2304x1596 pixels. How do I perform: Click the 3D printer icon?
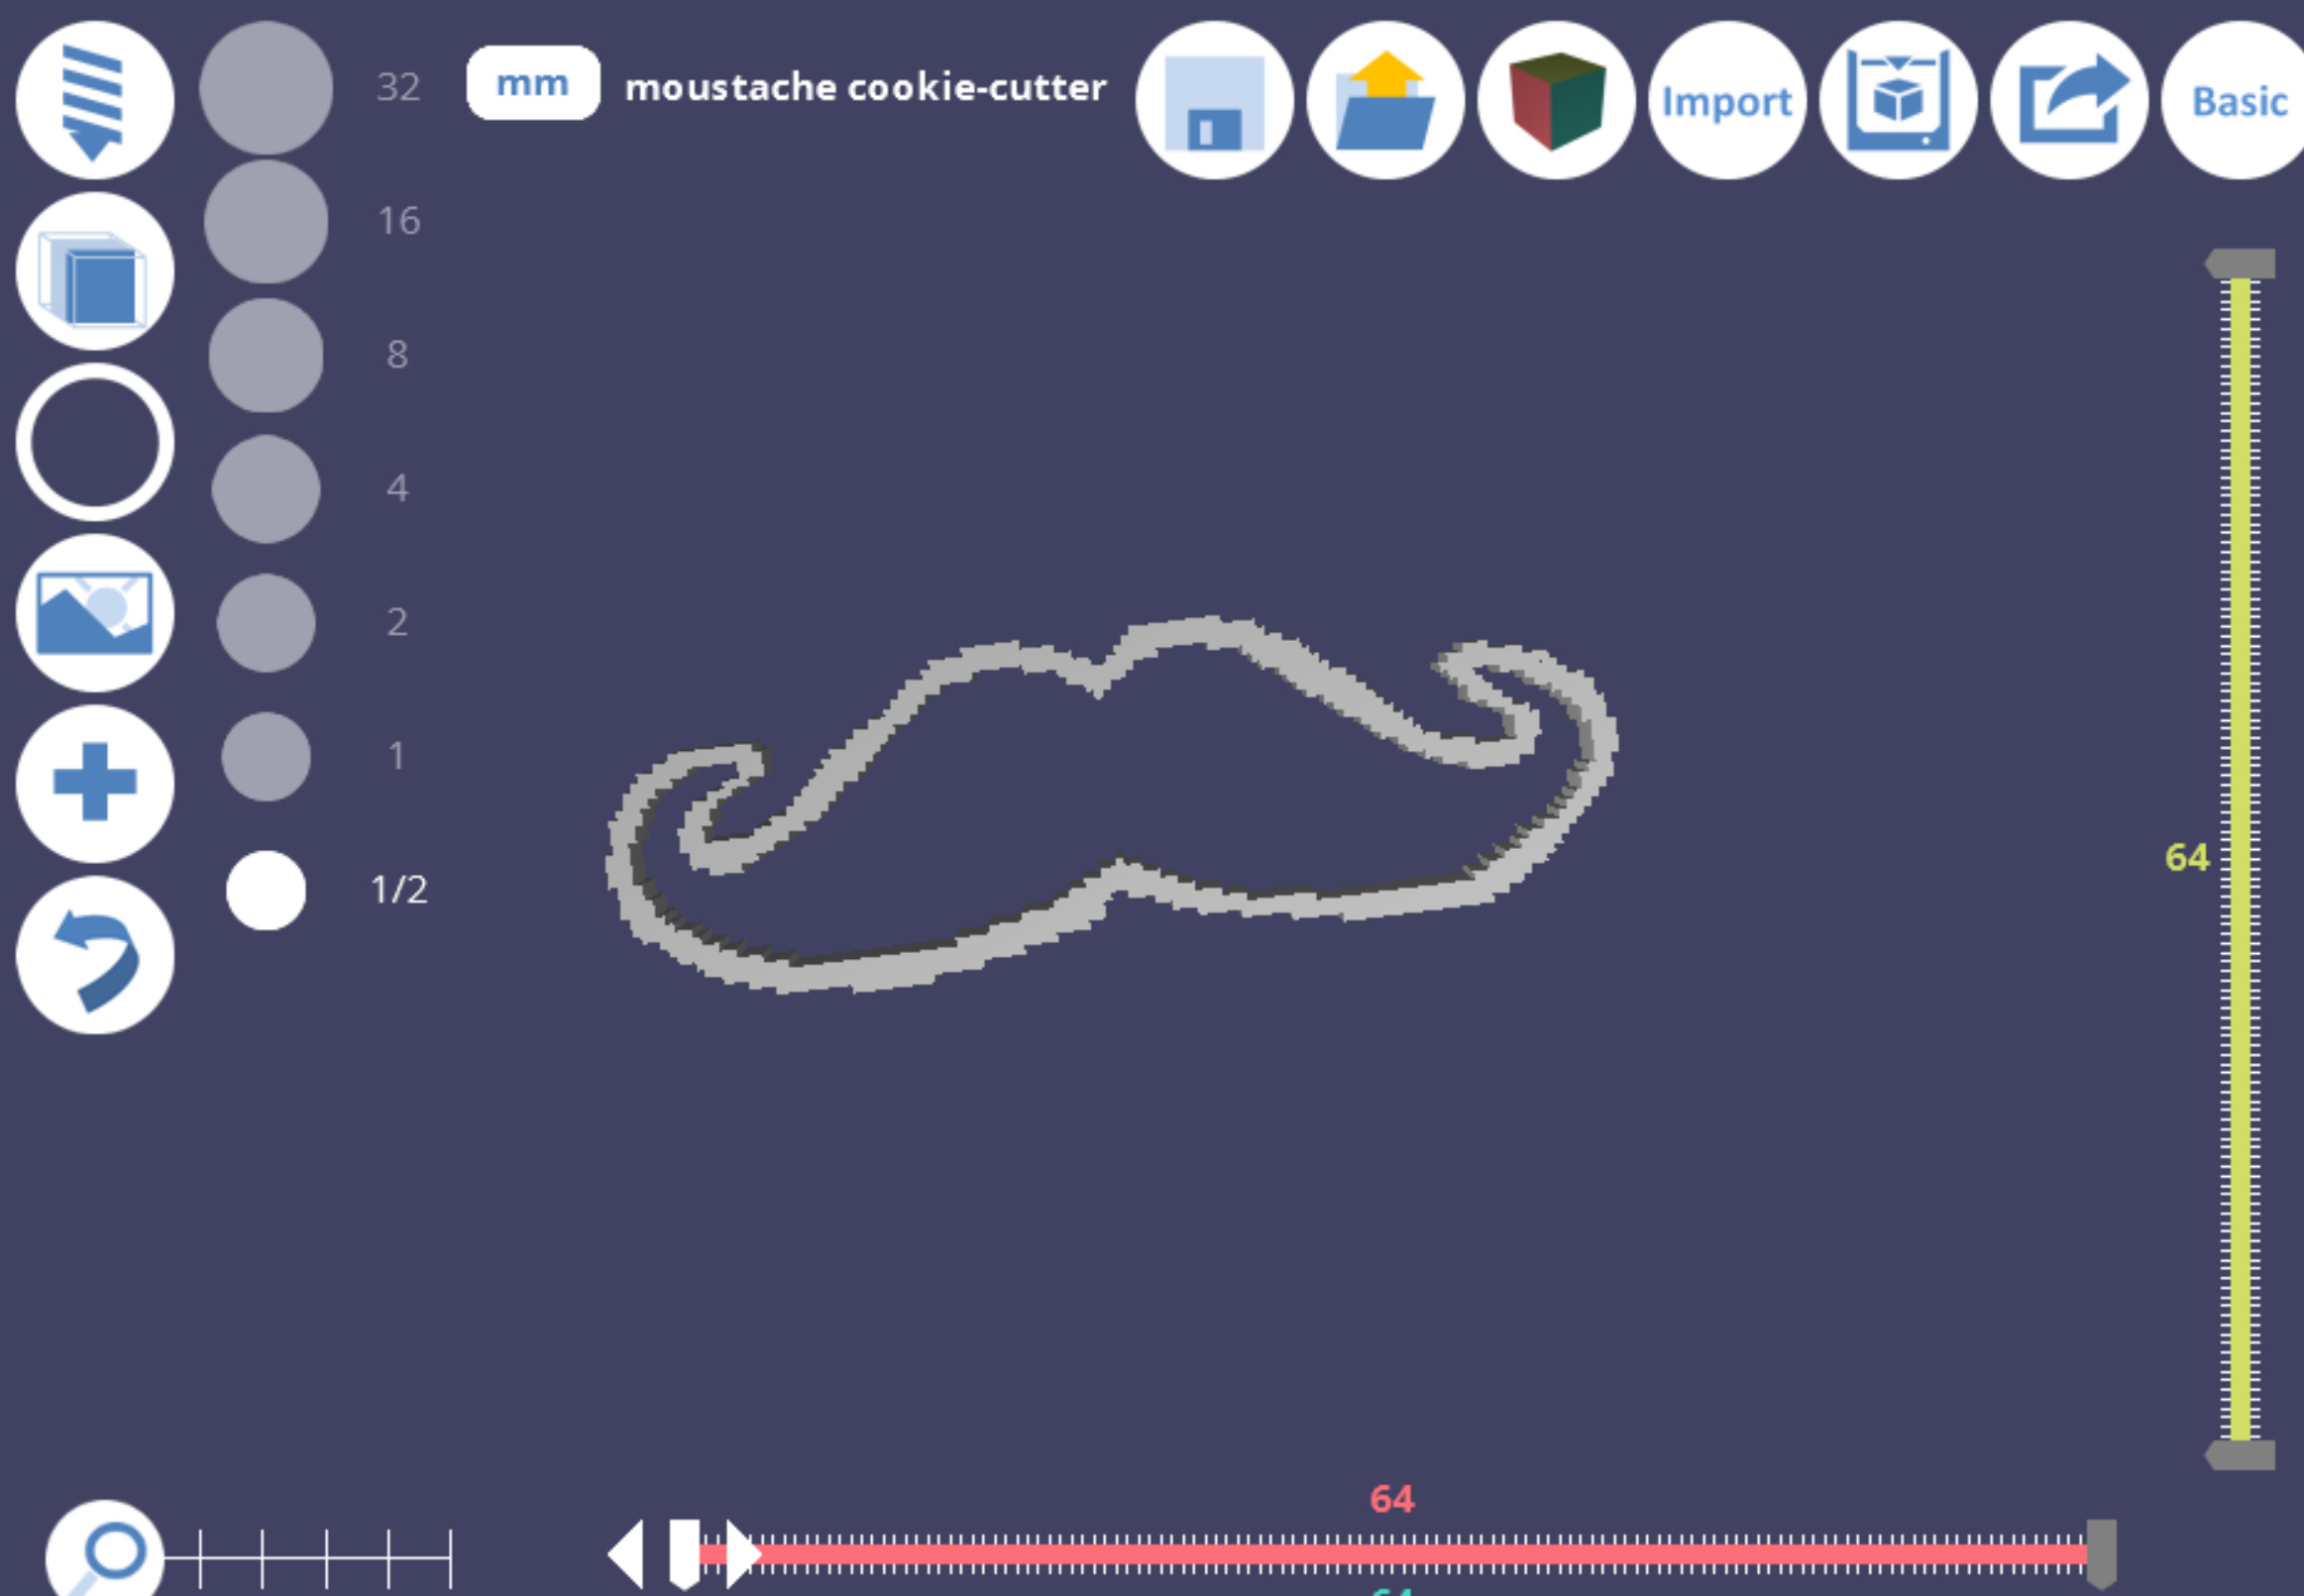1897,100
